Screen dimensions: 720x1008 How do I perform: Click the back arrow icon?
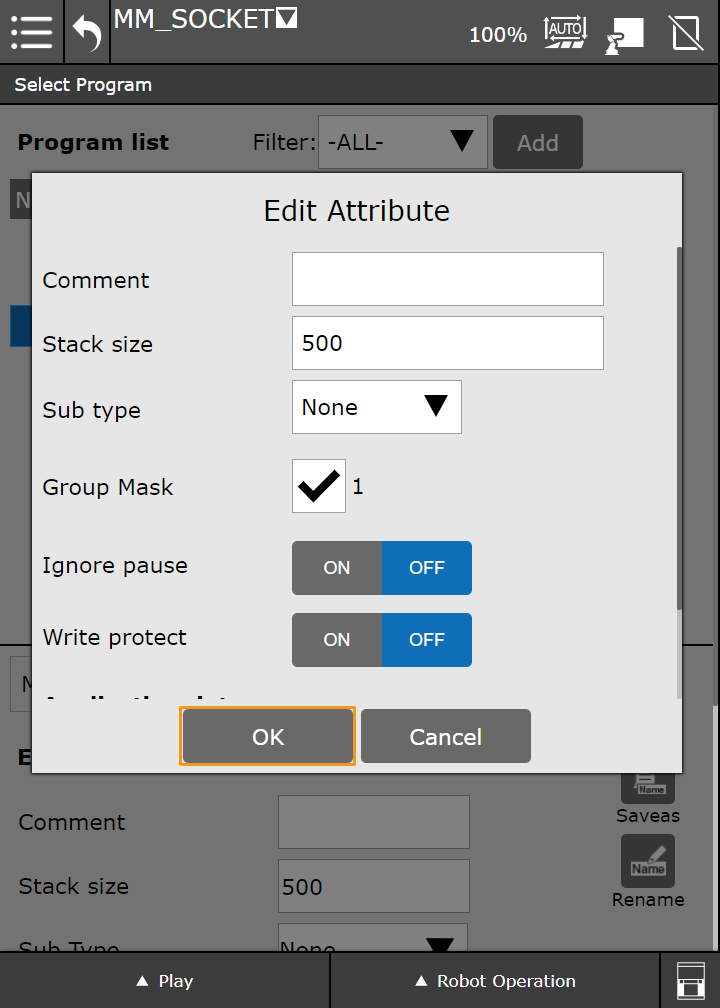coord(87,34)
